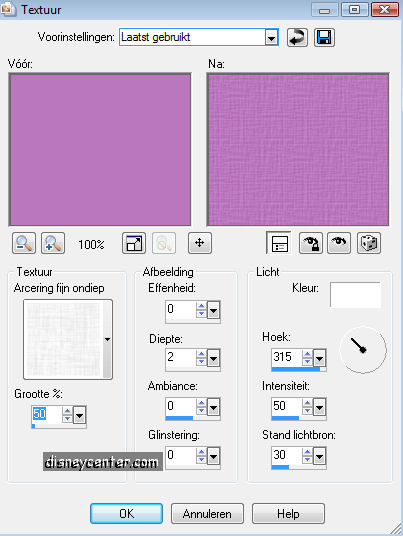Randomize parameters with the dice icon
This screenshot has width=403, height=536.
(x=369, y=243)
